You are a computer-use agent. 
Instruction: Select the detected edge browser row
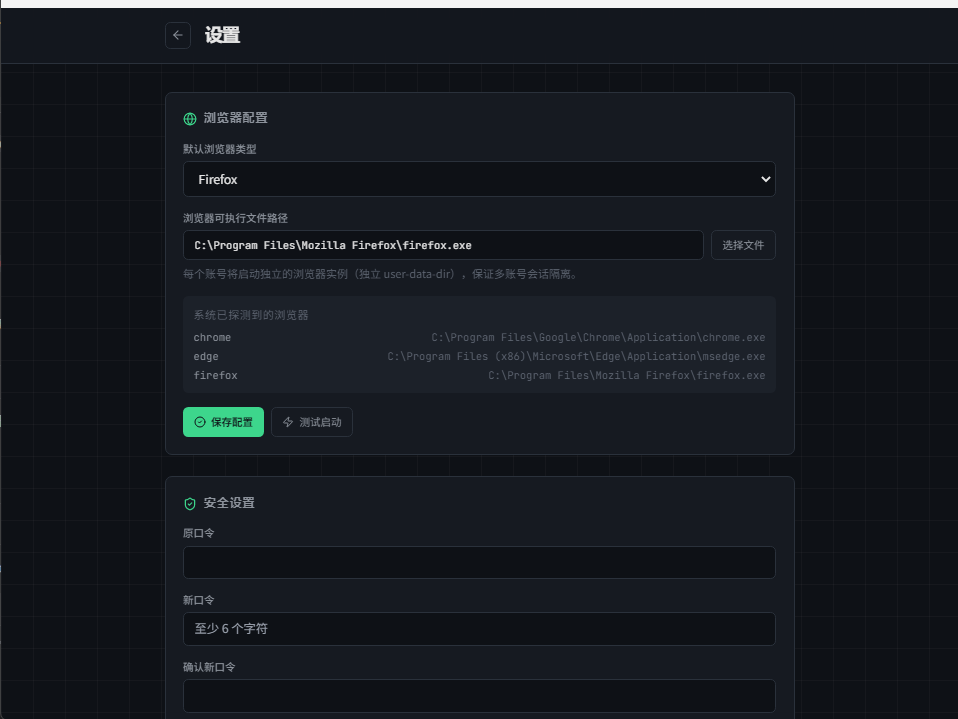(479, 356)
